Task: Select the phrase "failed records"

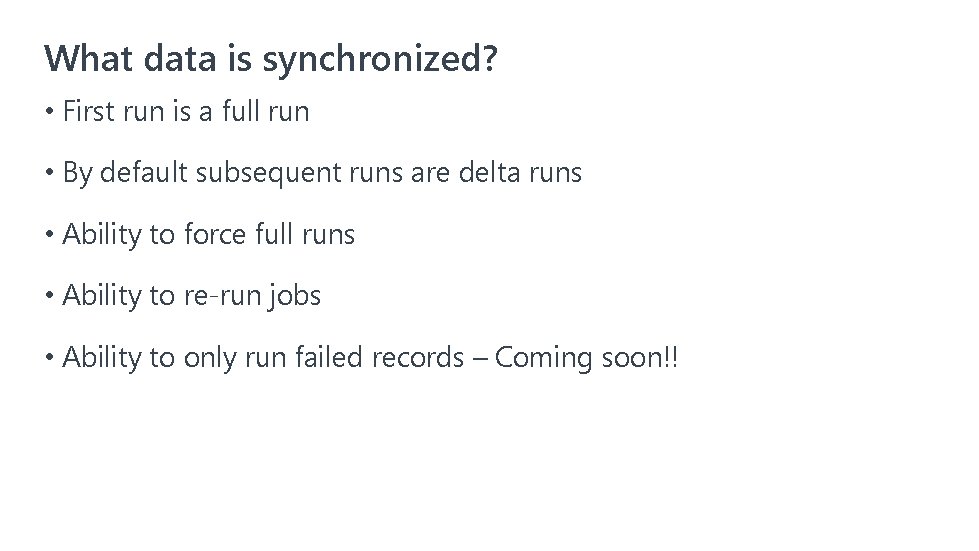Action: point(359,358)
